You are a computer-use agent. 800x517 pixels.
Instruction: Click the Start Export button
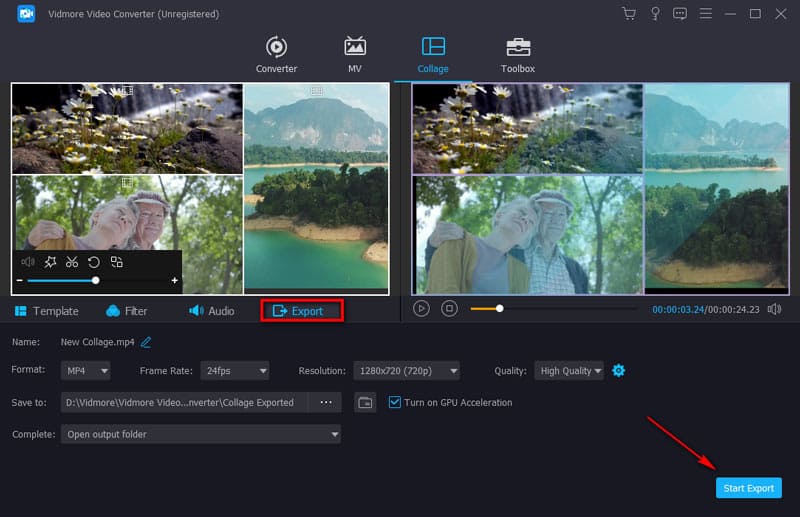(748, 488)
